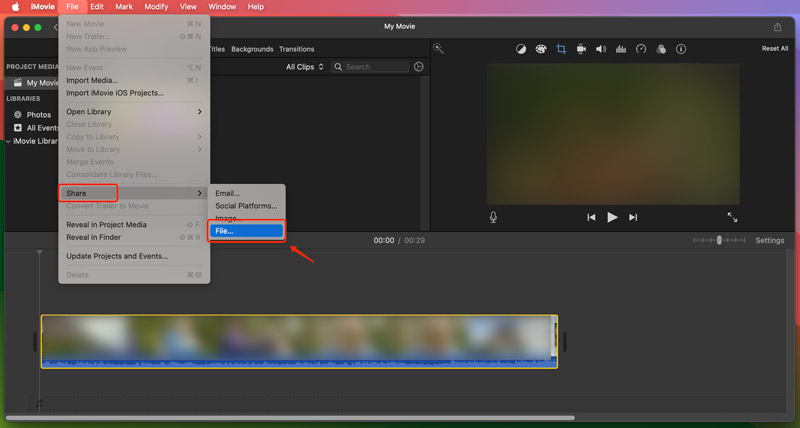Open the All Clips filter dropdown
This screenshot has width=800, height=428.
[303, 67]
